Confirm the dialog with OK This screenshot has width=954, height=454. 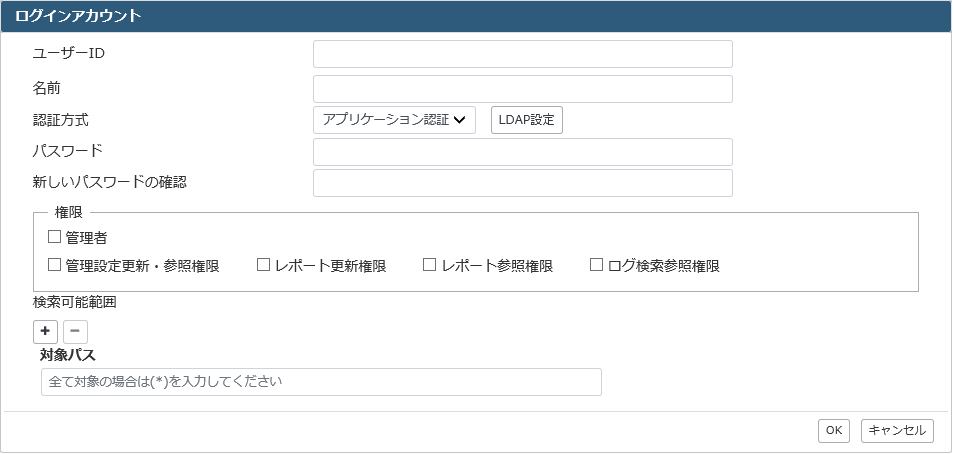(834, 430)
